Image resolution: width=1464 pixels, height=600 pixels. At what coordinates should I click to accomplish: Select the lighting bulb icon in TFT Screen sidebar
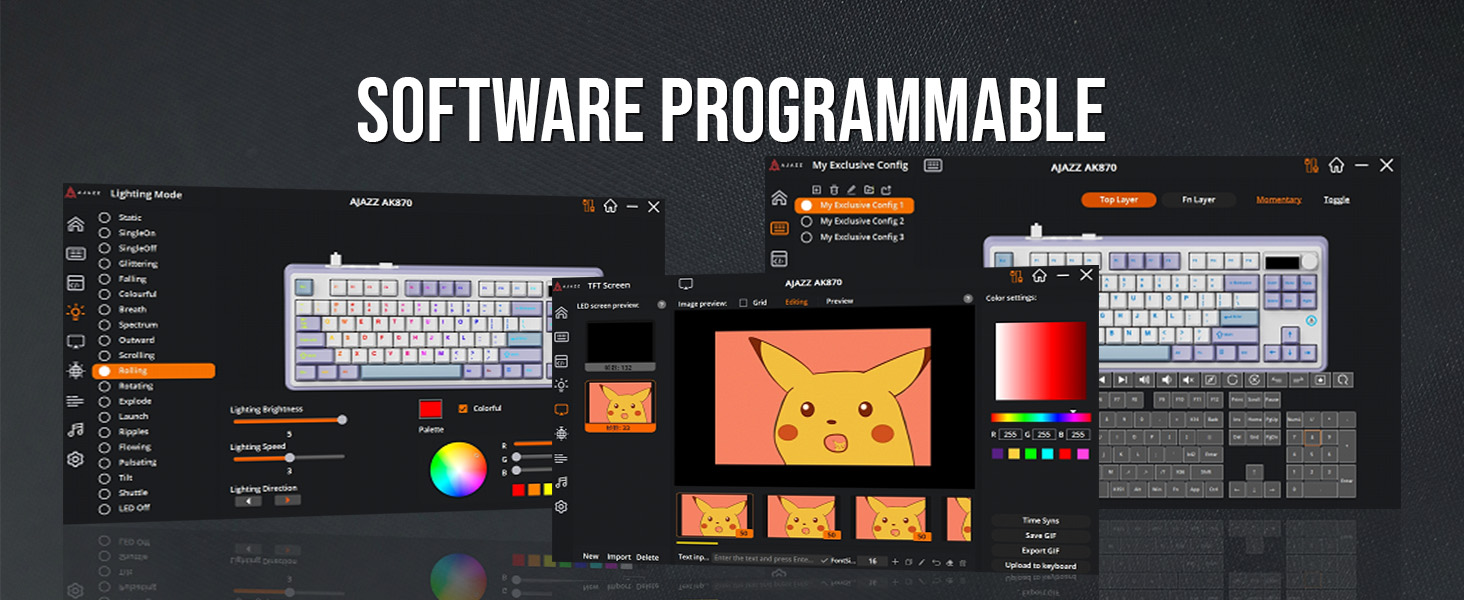pyautogui.click(x=562, y=385)
